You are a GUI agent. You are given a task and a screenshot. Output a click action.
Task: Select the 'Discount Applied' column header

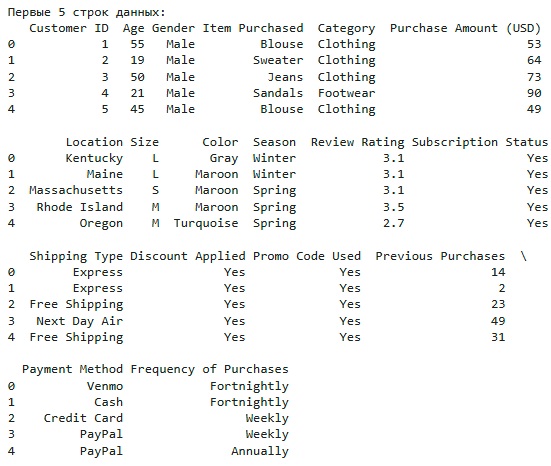pos(188,256)
